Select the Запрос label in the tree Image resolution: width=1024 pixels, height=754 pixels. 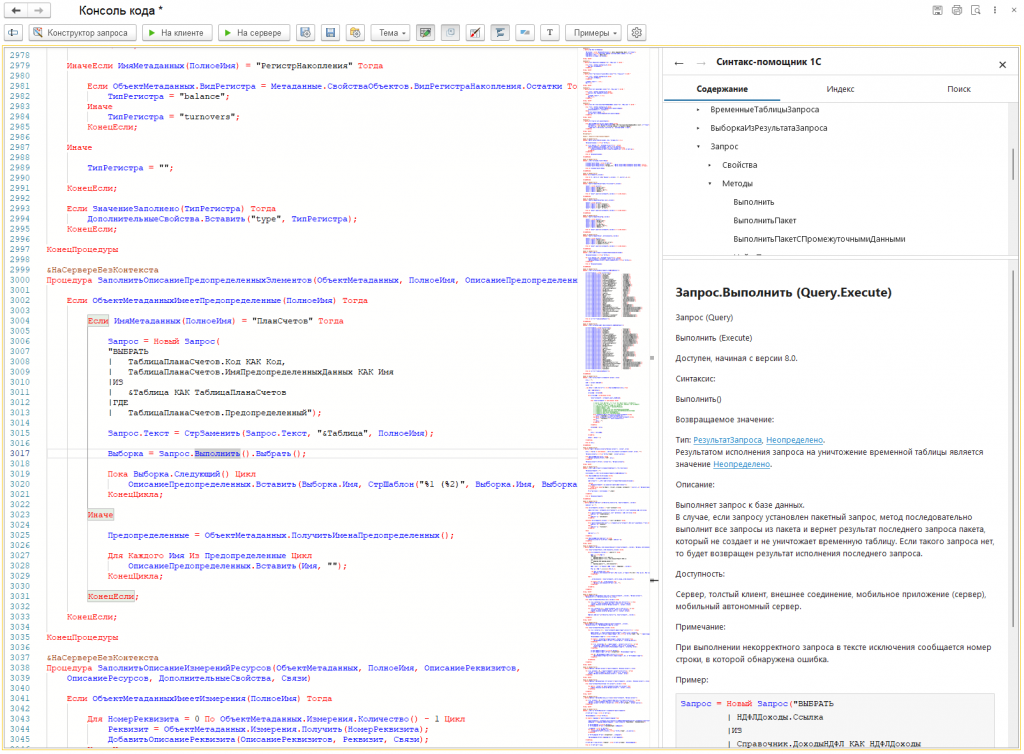724,147
